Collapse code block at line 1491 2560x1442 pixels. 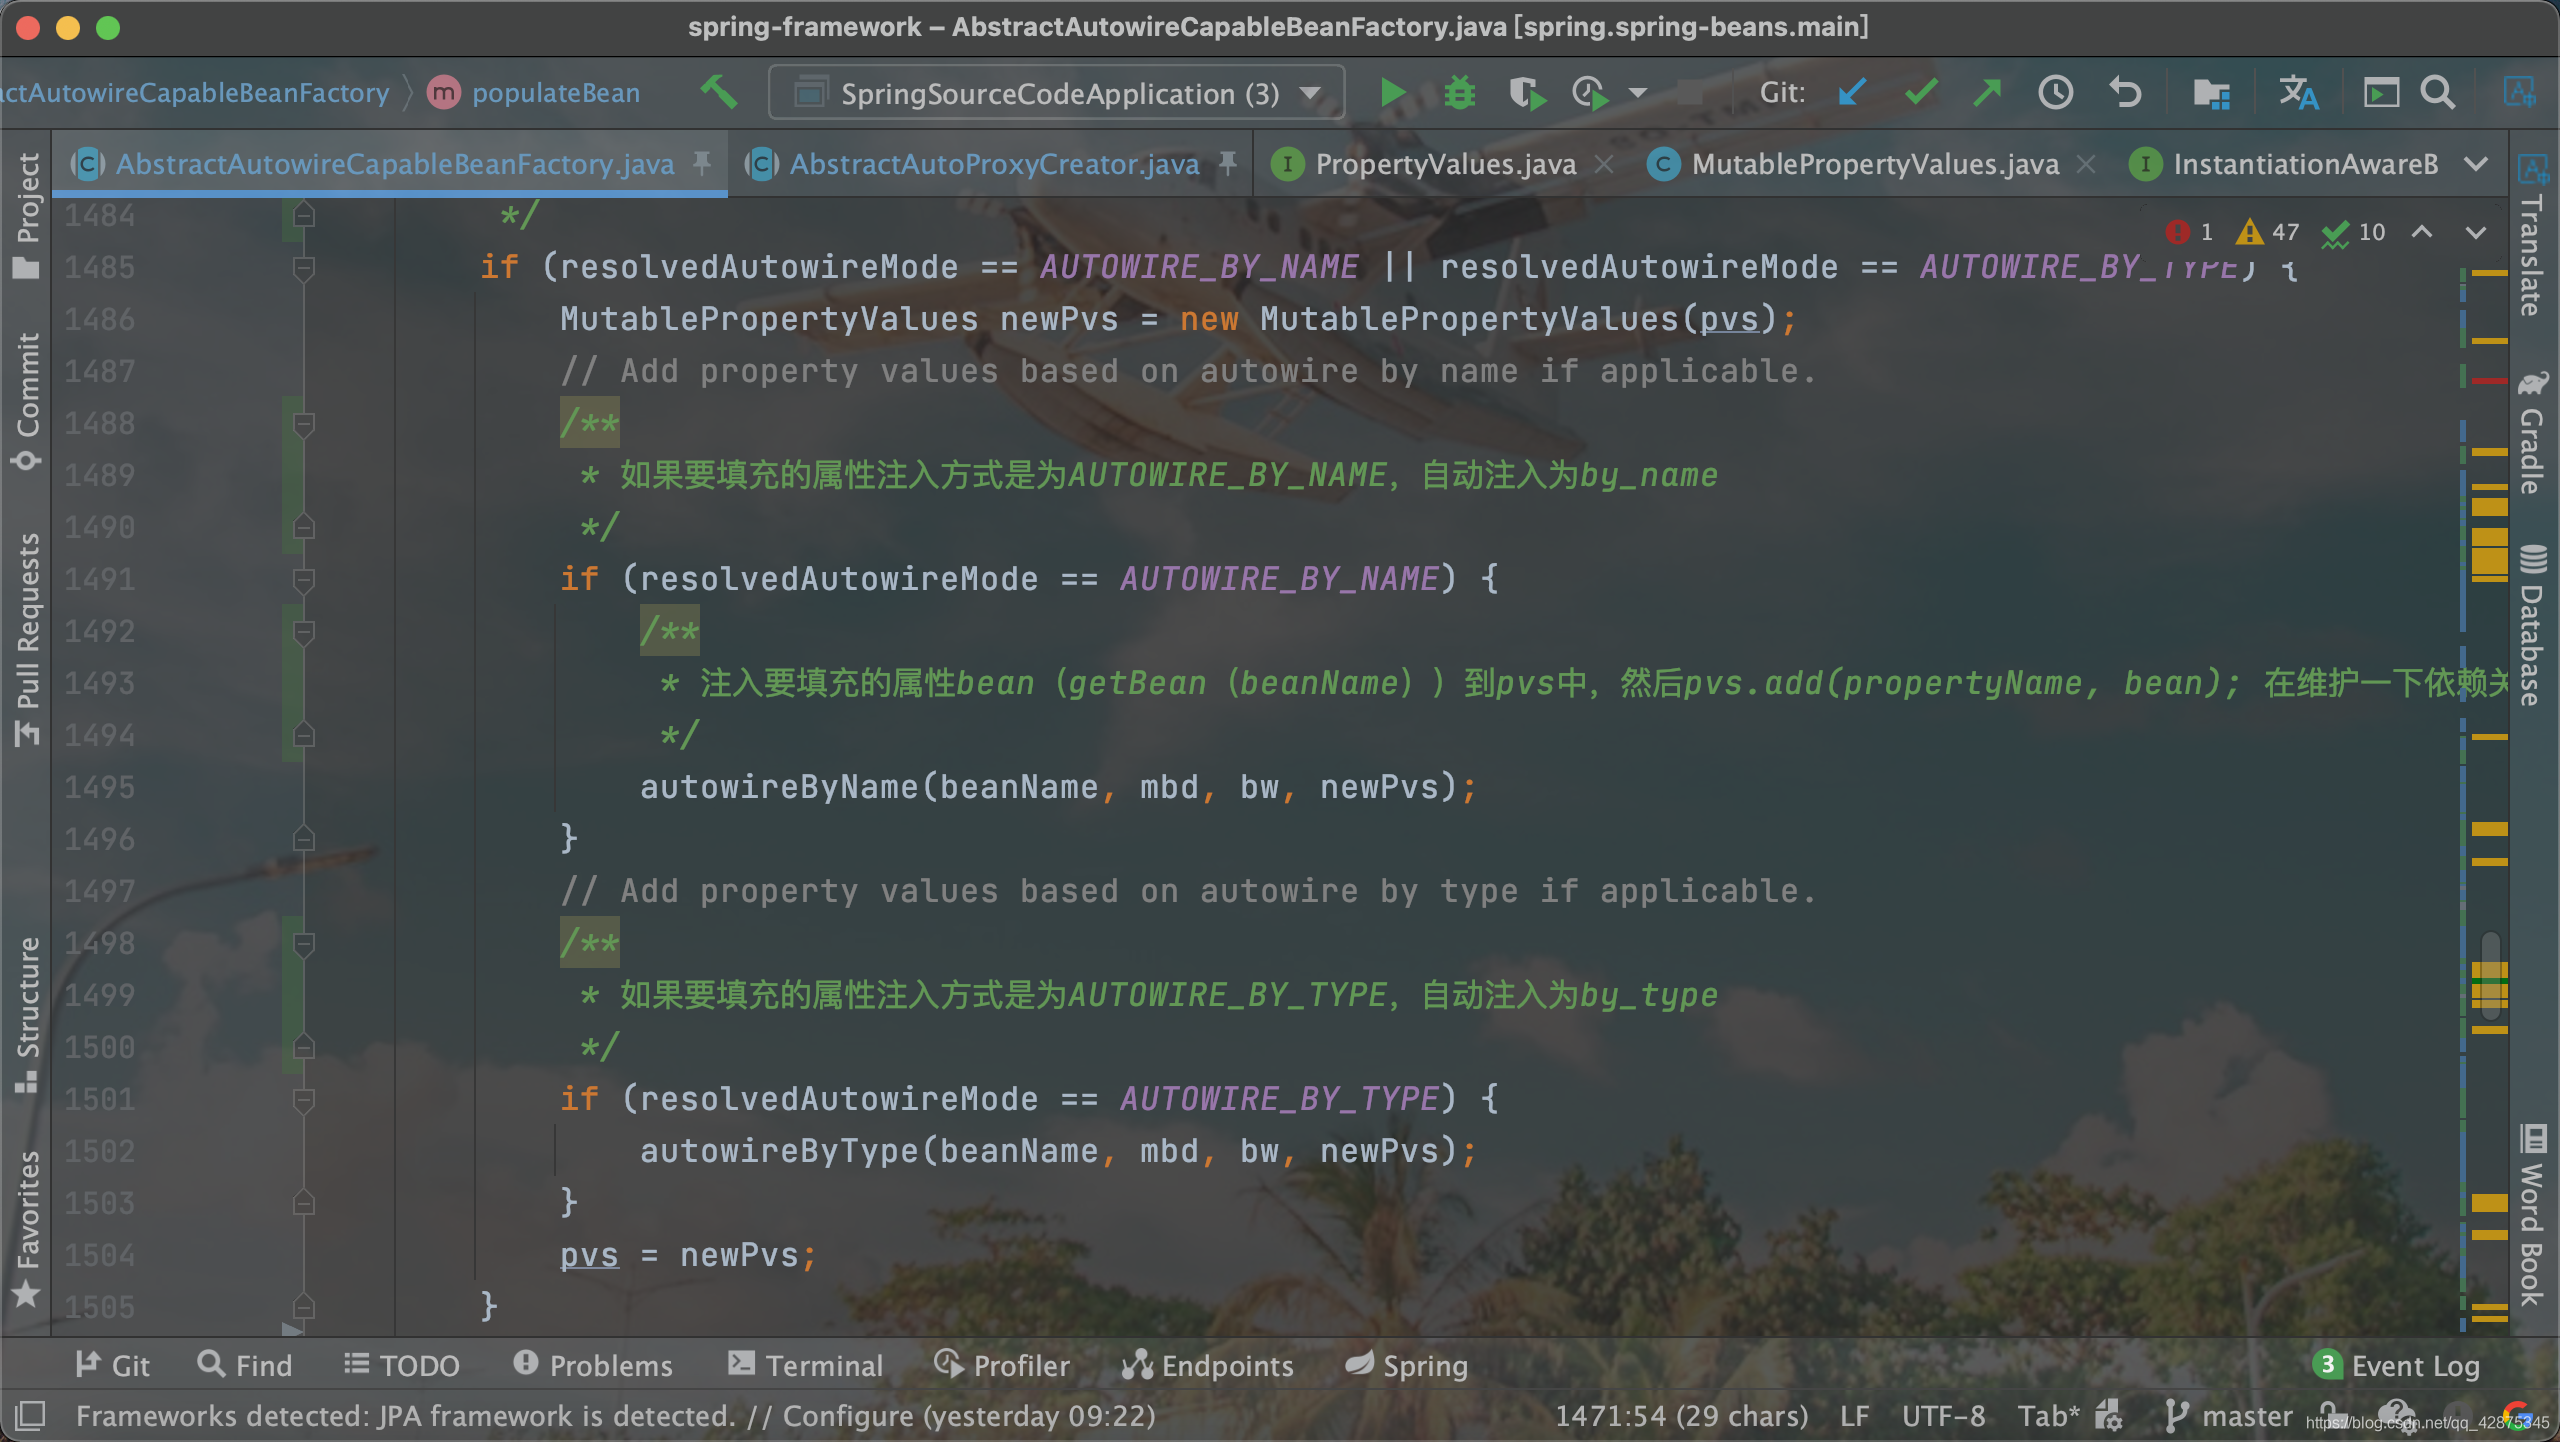[x=304, y=579]
